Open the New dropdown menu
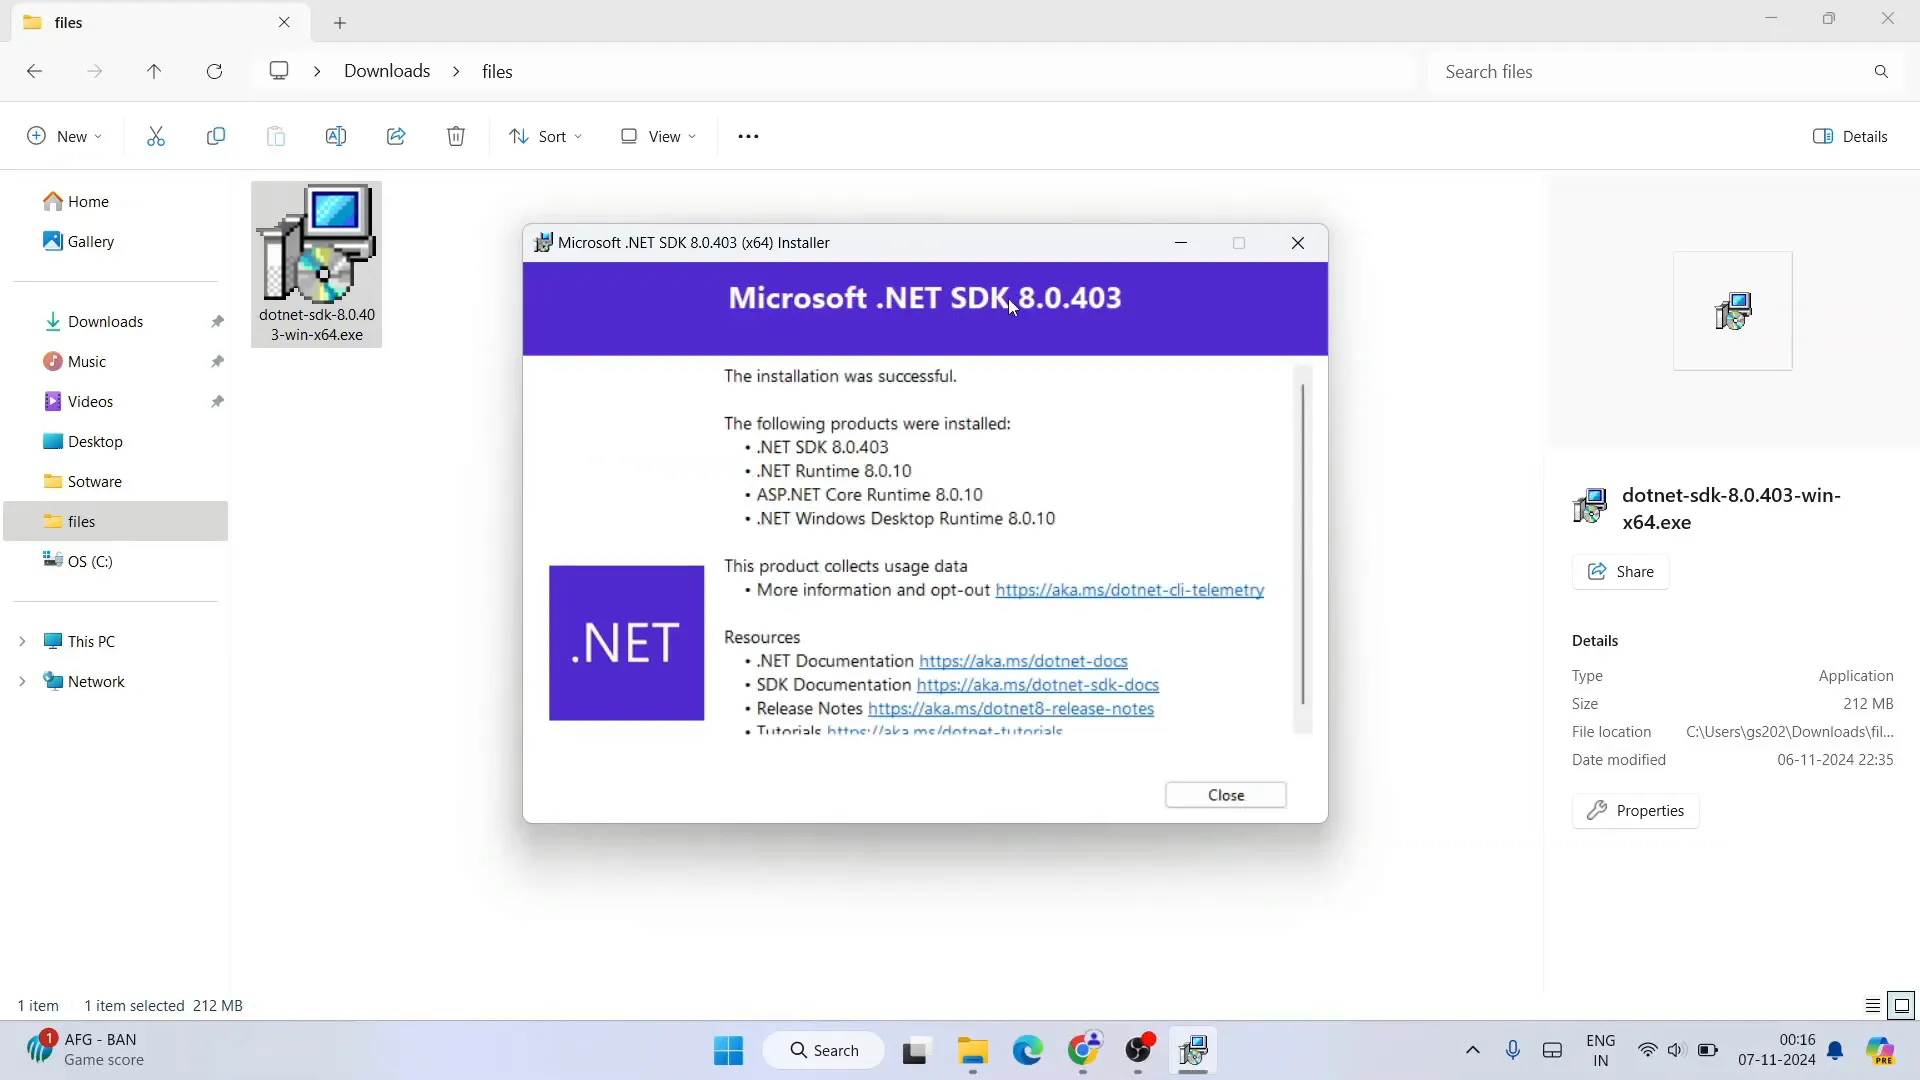The image size is (1920, 1080). 64,136
